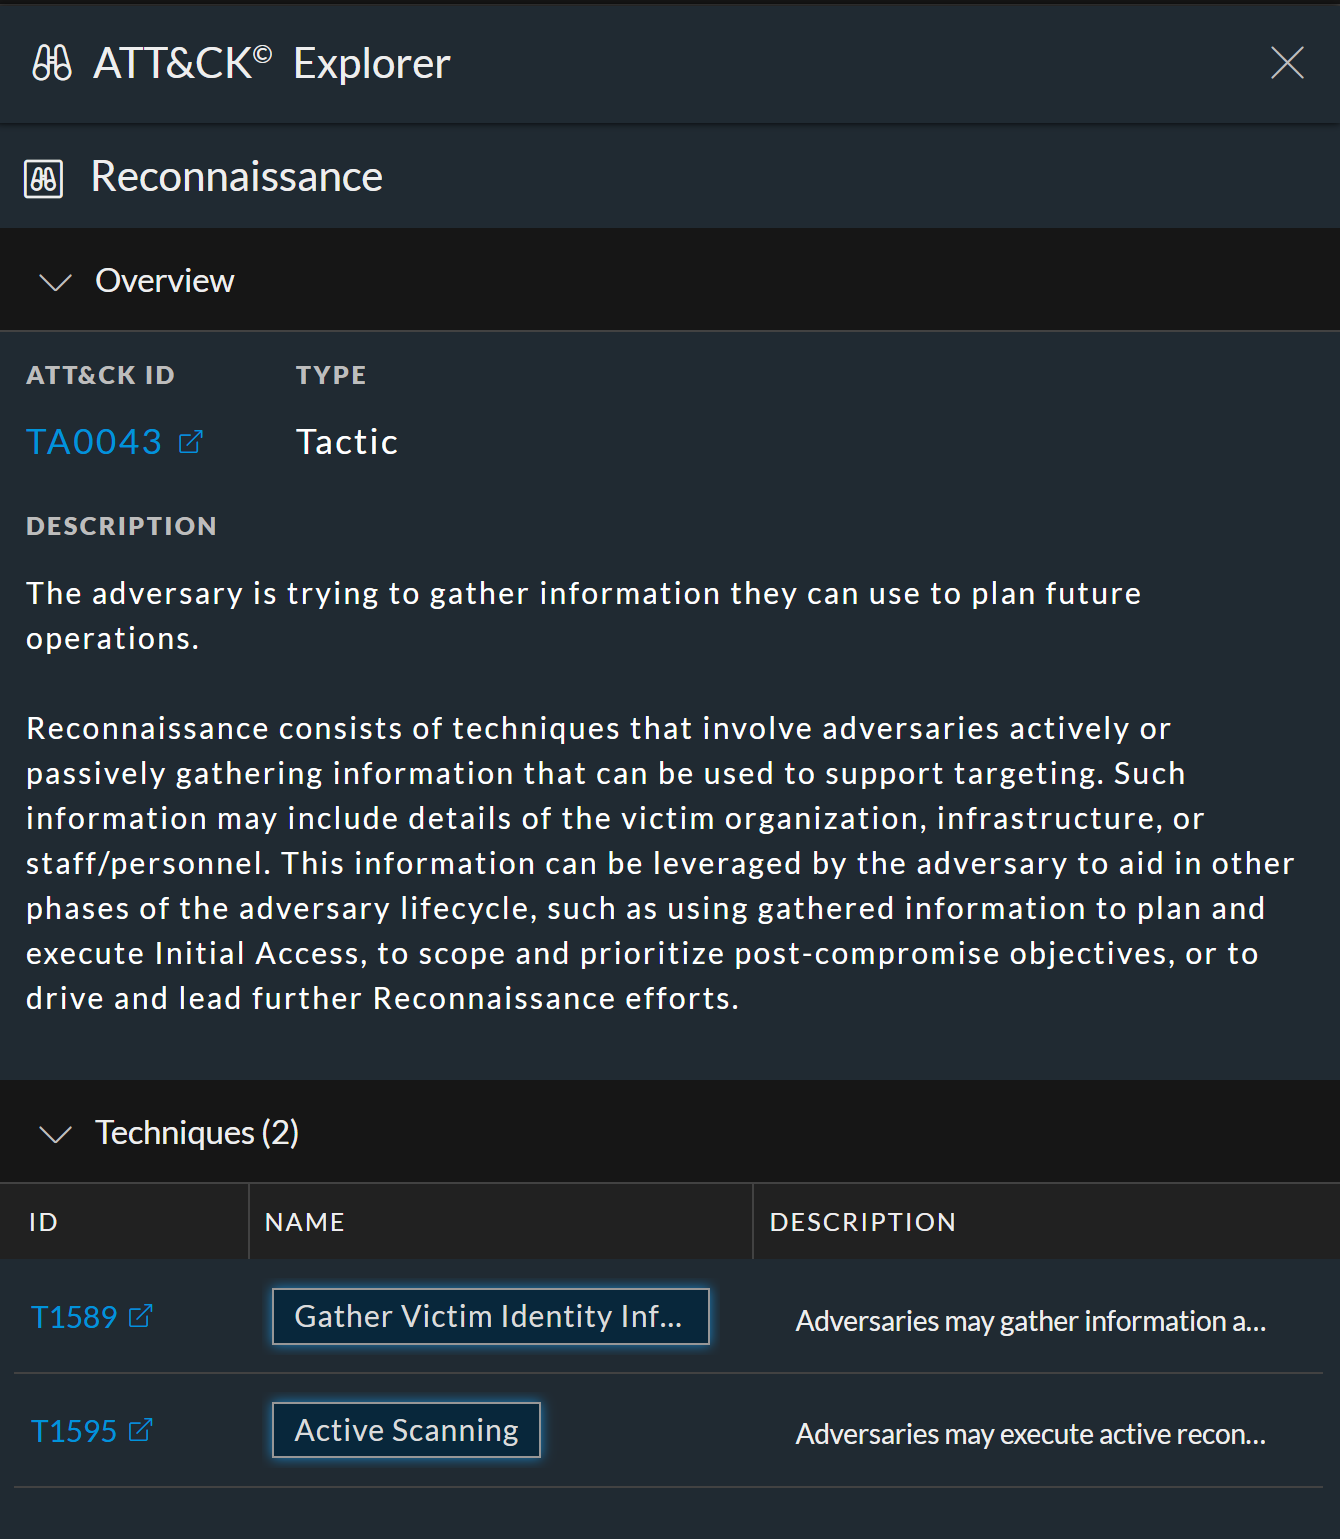Click the truncated description in the T1595 row

point(1030,1433)
